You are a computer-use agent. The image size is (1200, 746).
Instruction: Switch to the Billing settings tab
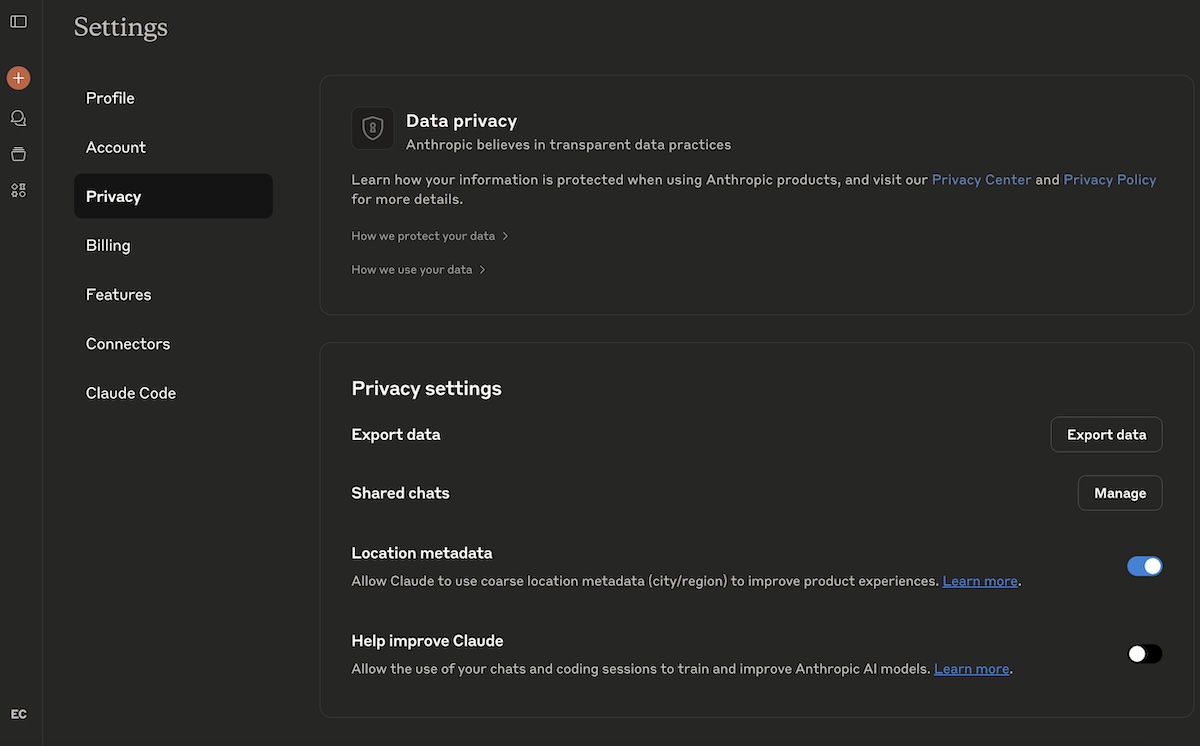coord(108,245)
